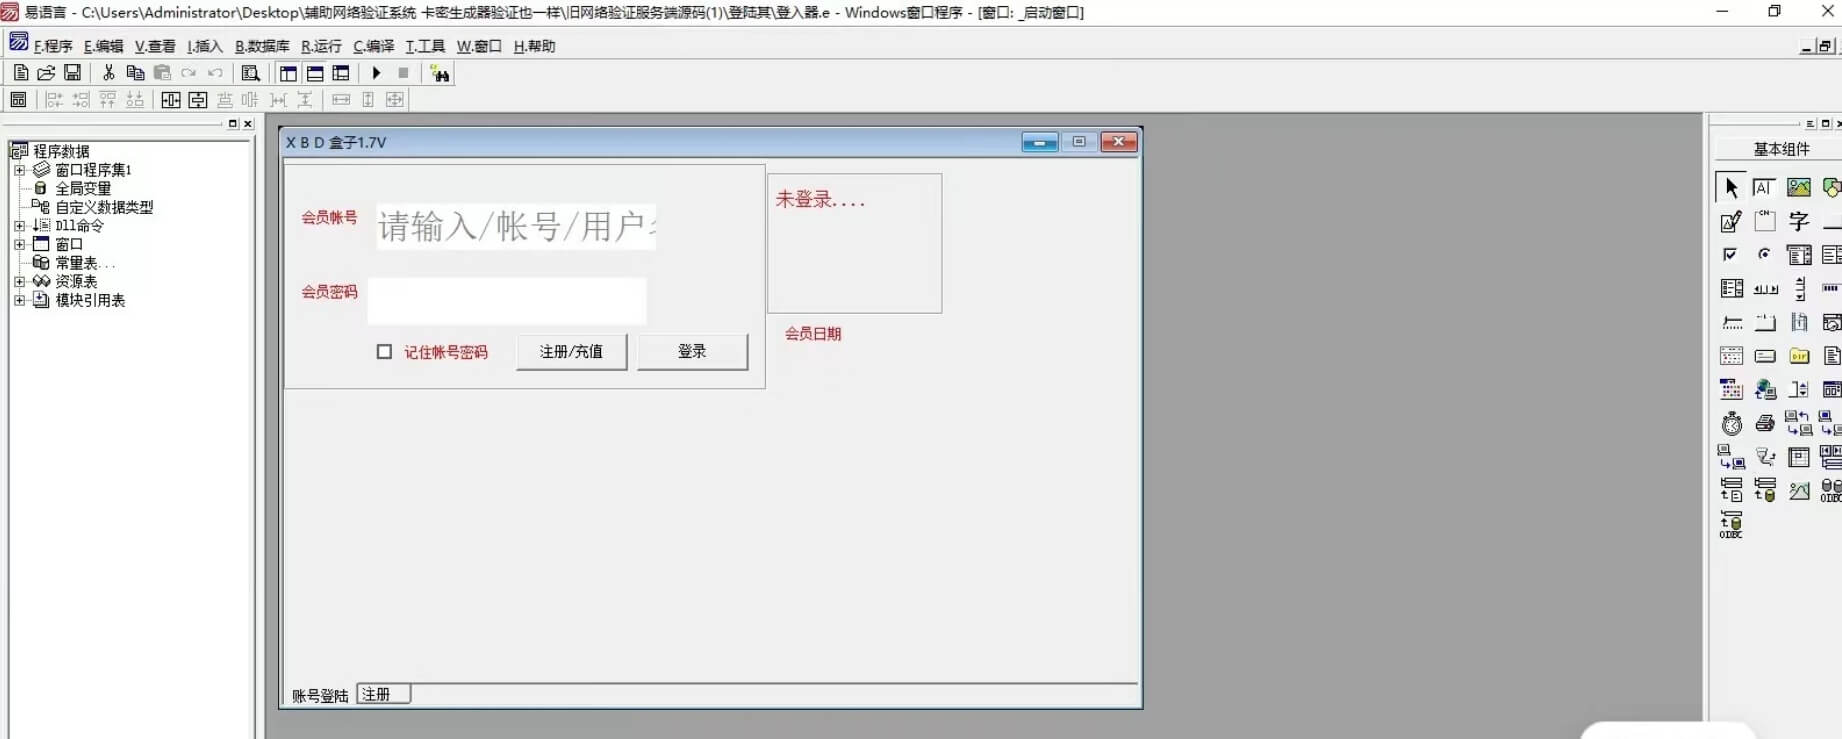Screen dimensions: 1842x739
Task: Expand 资源表 tree node
Action: pyautogui.click(x=19, y=282)
